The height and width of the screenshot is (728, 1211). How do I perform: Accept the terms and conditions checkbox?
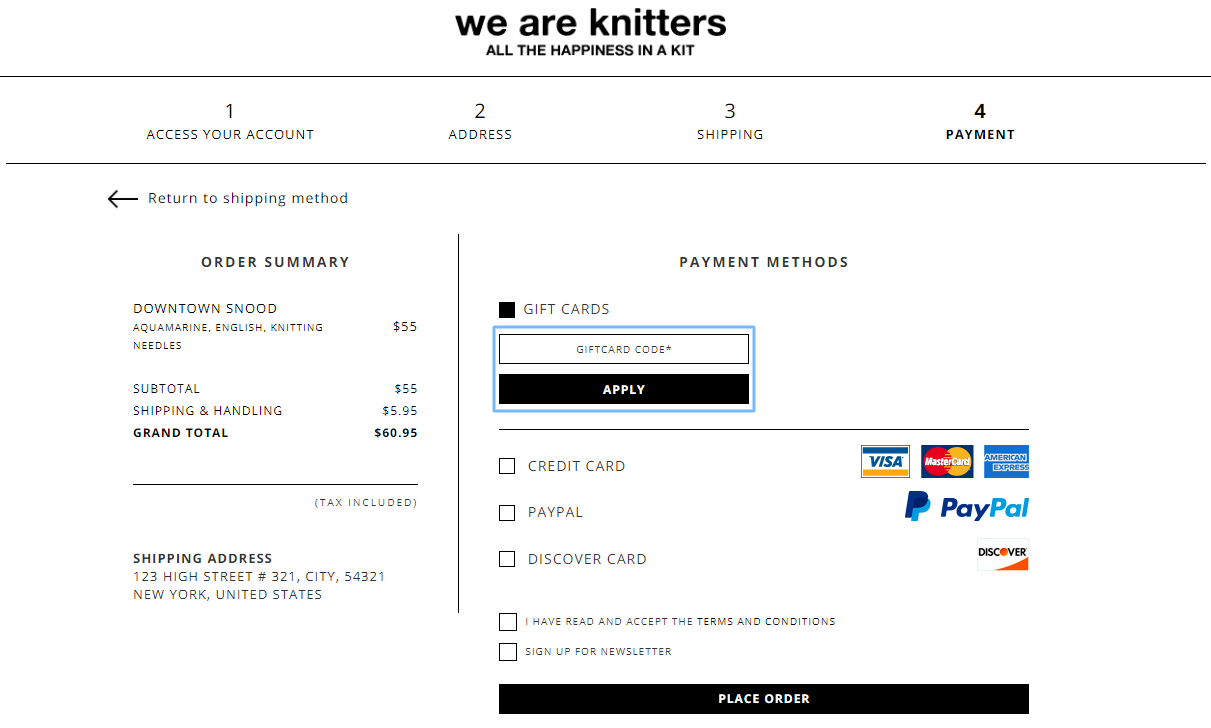508,622
